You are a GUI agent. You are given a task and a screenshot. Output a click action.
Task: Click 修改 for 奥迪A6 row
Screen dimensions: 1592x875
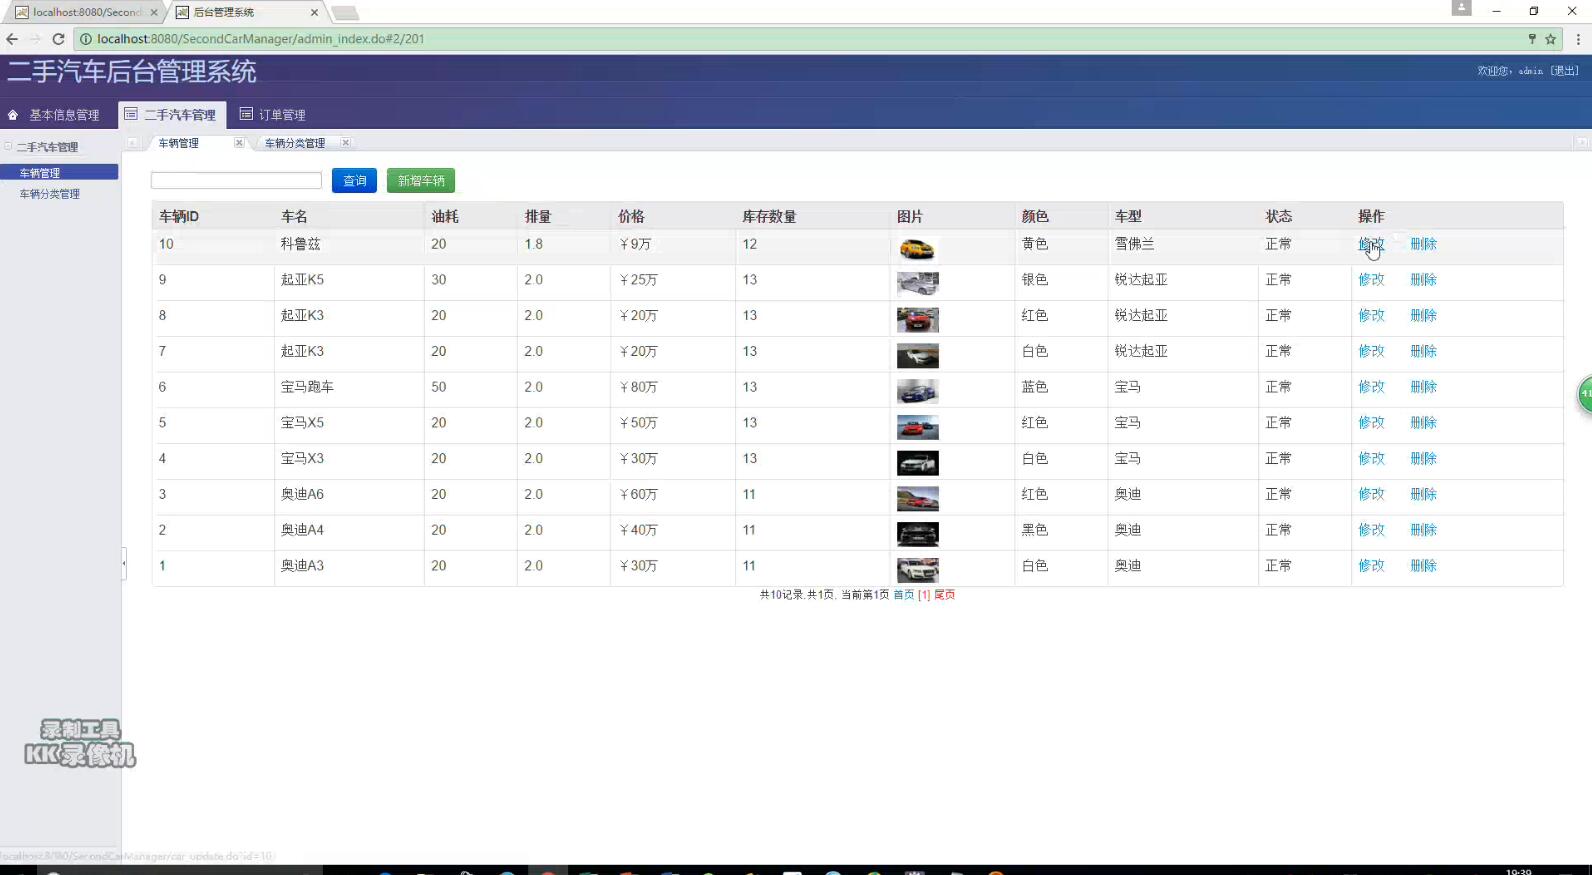[1371, 495]
